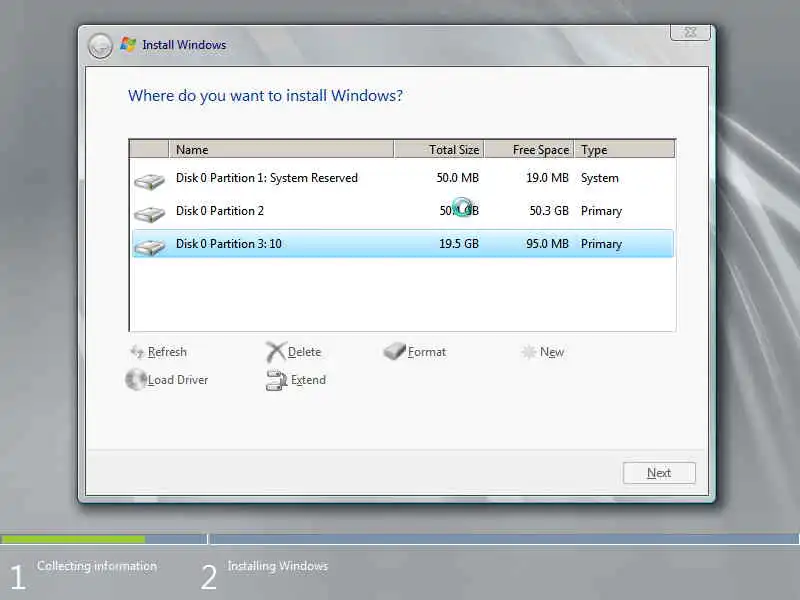
Task: Sort by the Name column header
Action: point(281,149)
